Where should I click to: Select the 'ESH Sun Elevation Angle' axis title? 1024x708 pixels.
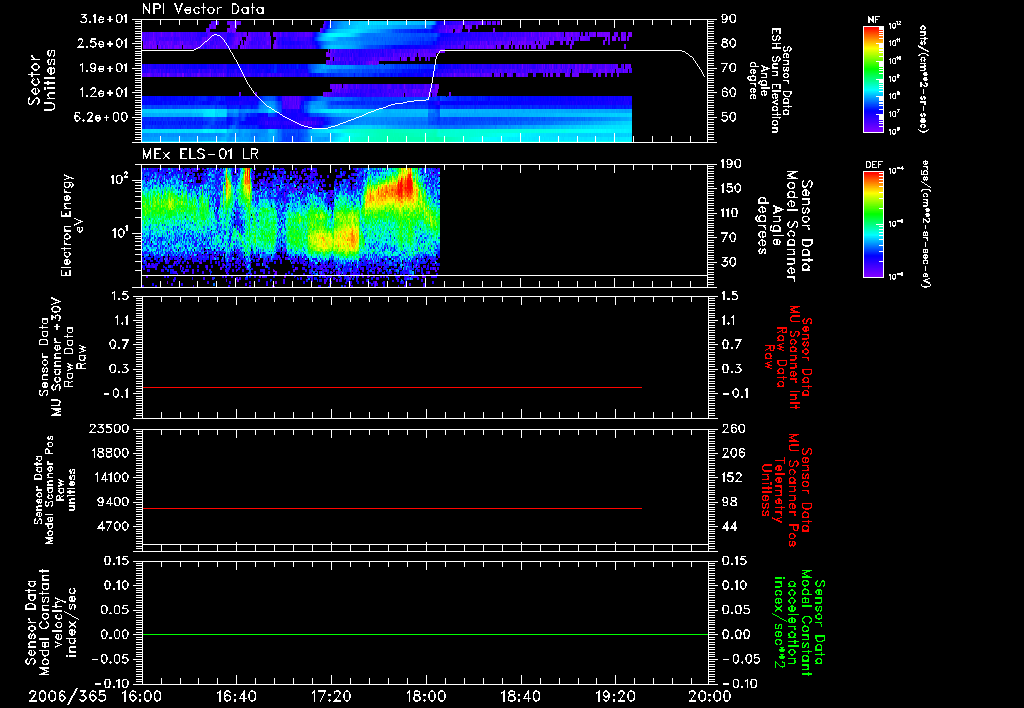click(769, 80)
